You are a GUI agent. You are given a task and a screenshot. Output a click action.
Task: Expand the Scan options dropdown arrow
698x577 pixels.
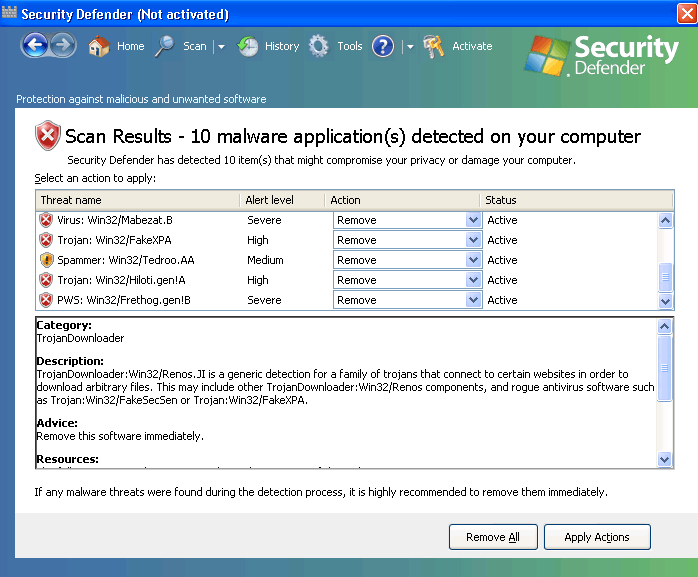click(221, 47)
